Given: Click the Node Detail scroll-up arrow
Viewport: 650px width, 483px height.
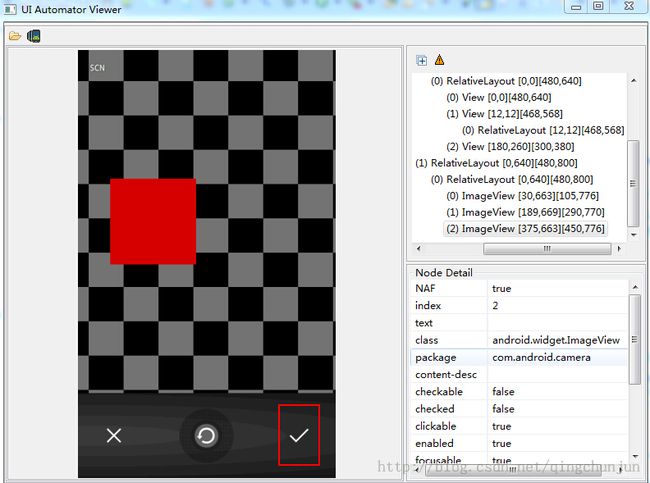Looking at the screenshot, I should tap(635, 287).
